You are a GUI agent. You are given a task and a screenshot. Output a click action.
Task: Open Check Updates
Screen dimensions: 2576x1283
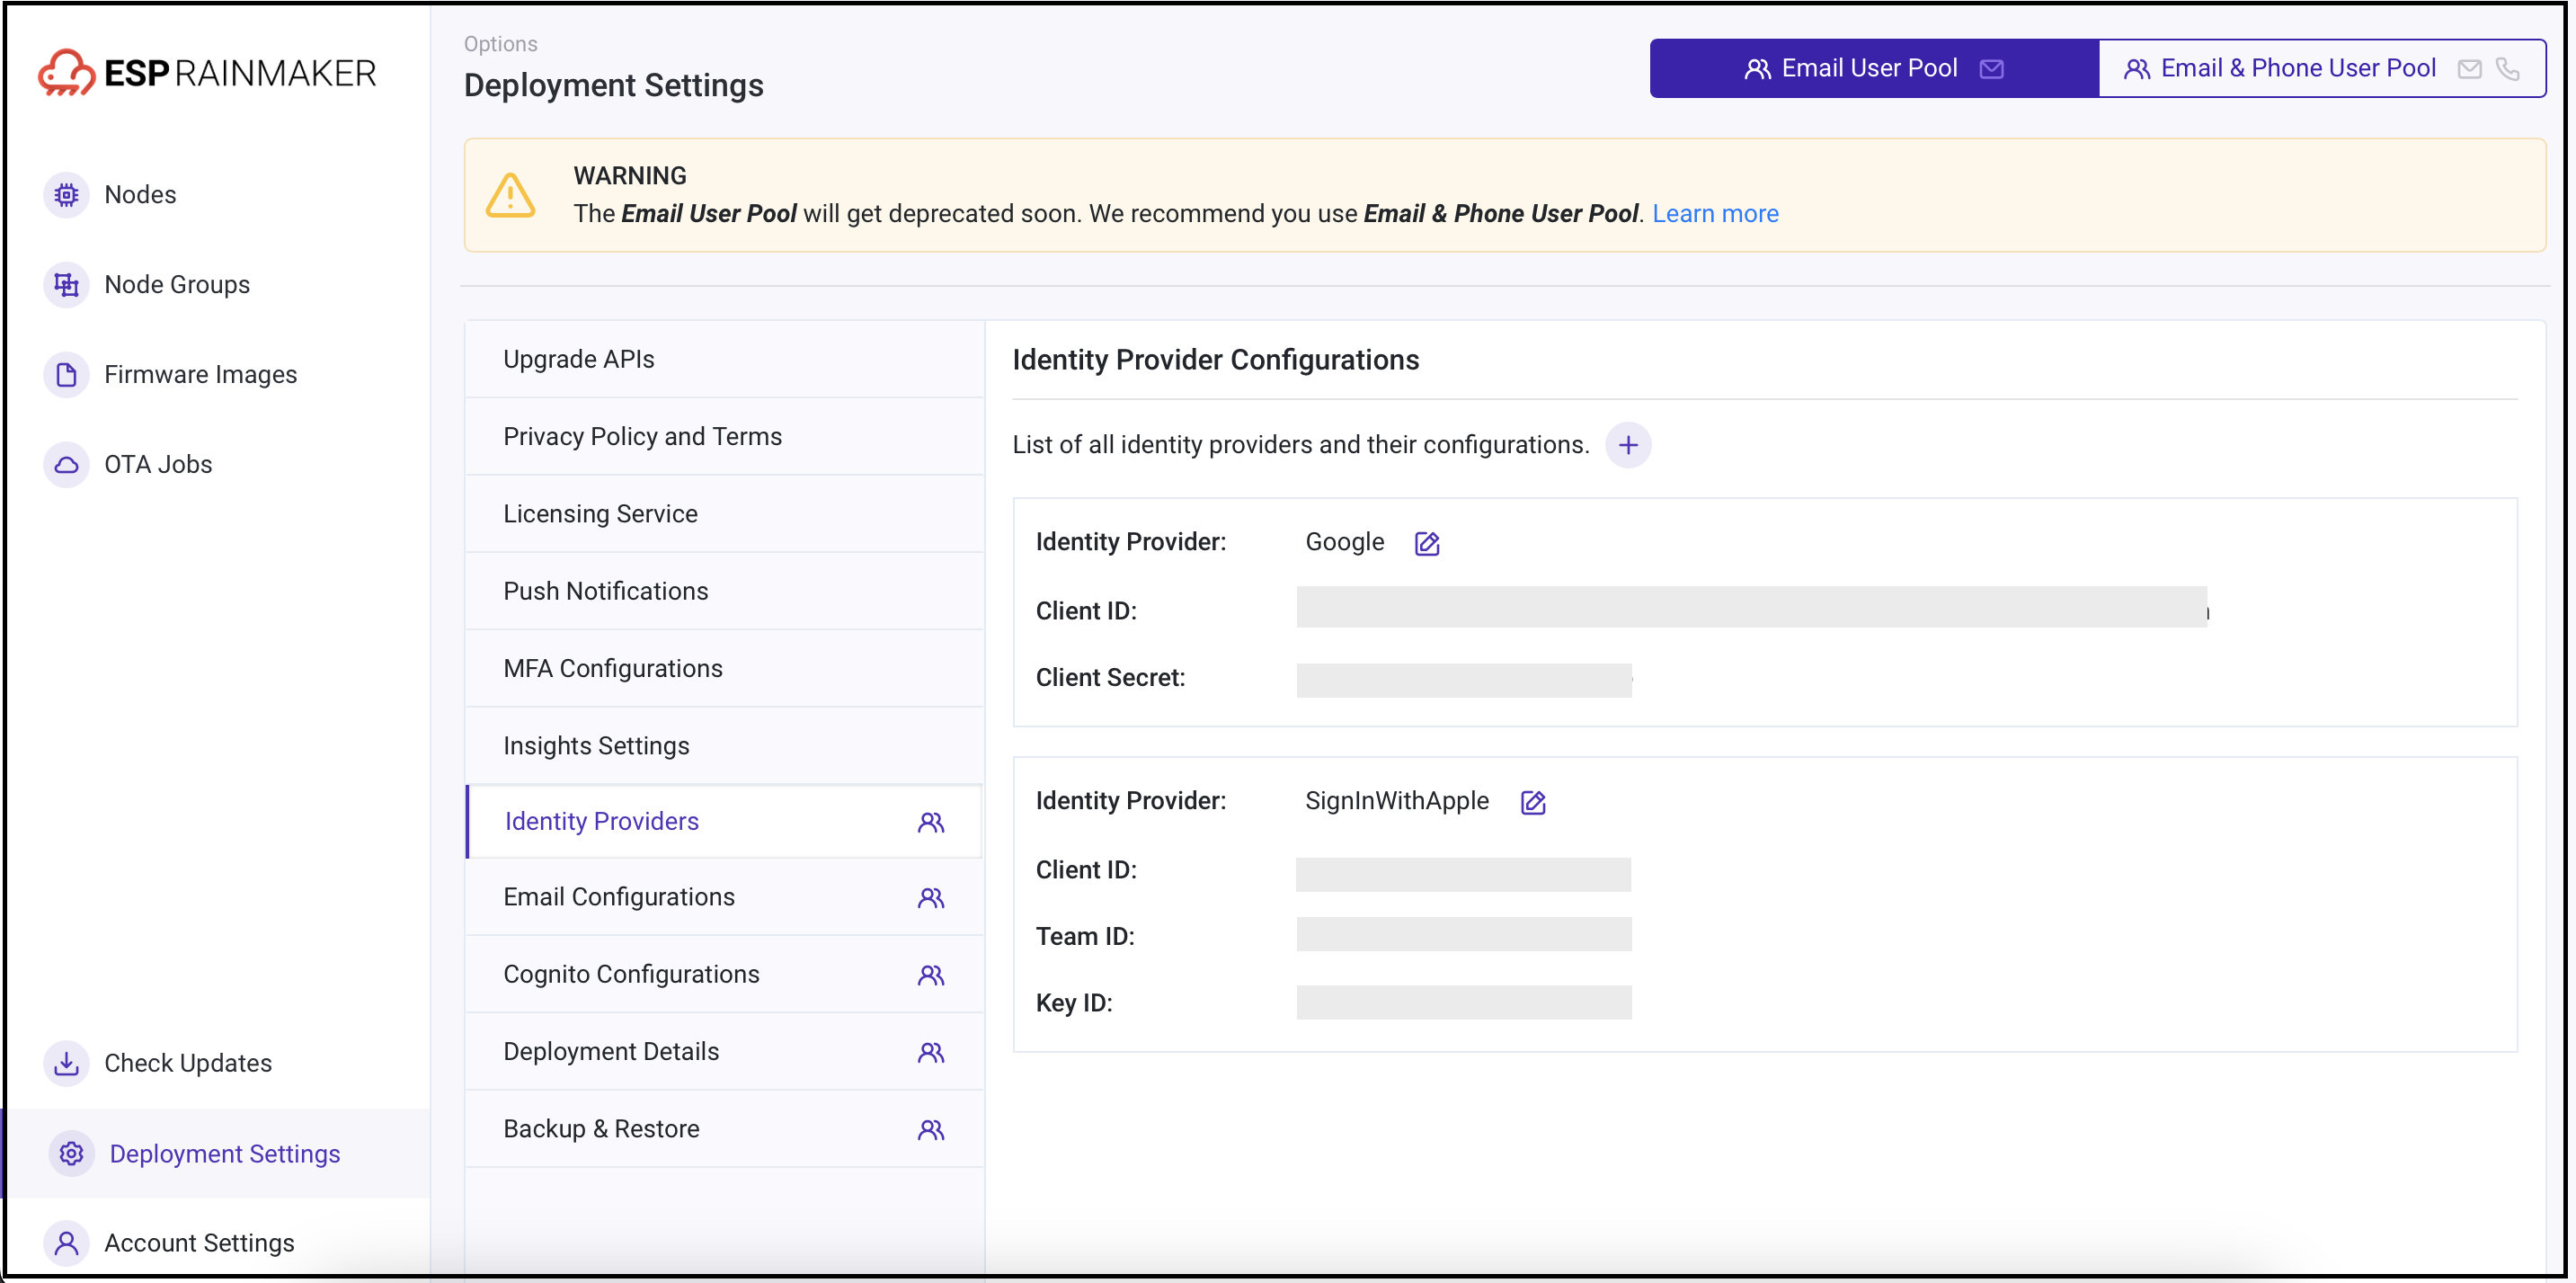tap(188, 1062)
